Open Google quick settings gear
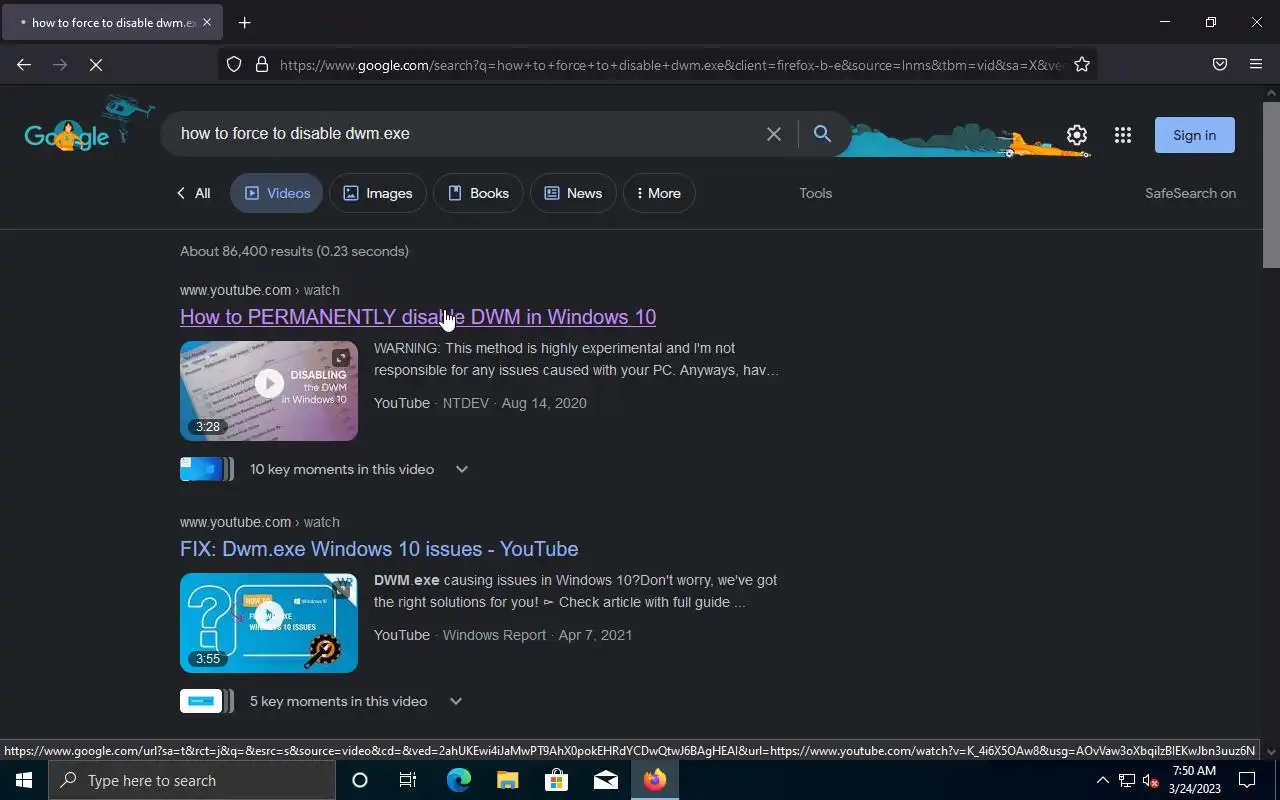The image size is (1280, 800). point(1077,135)
